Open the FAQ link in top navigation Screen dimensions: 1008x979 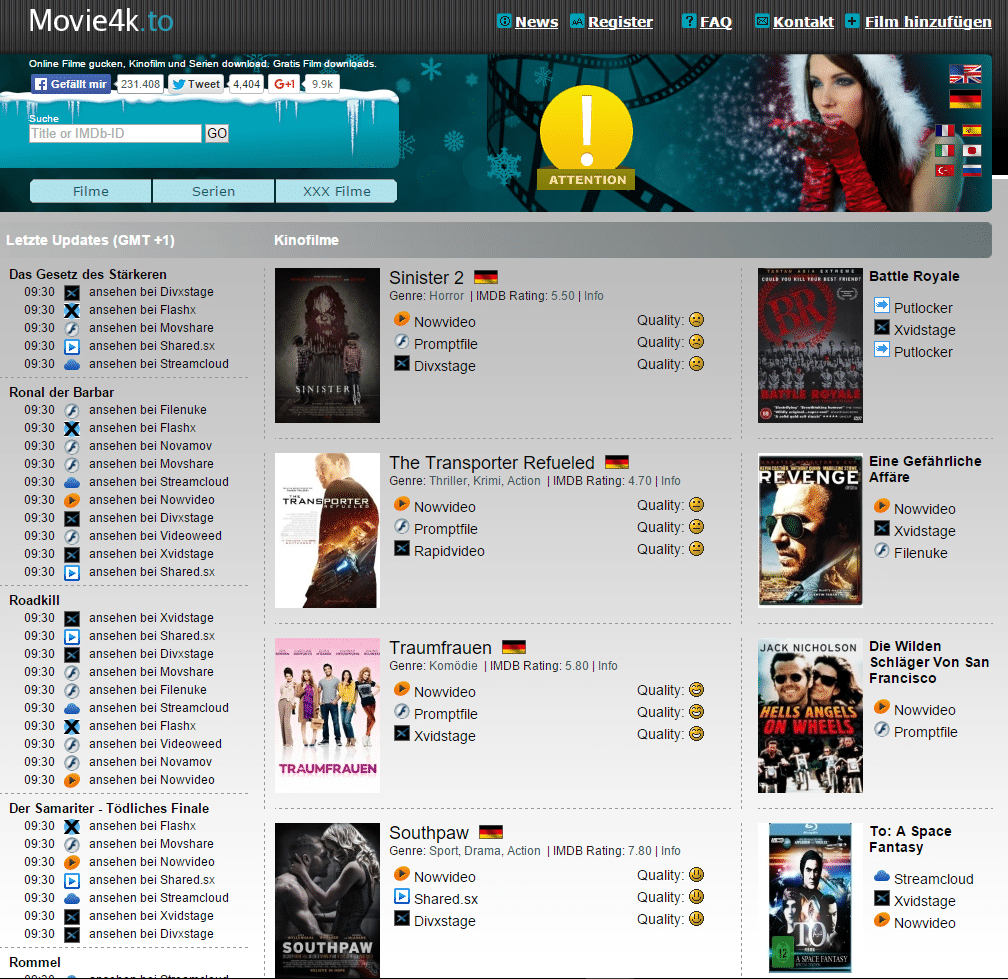tap(716, 22)
